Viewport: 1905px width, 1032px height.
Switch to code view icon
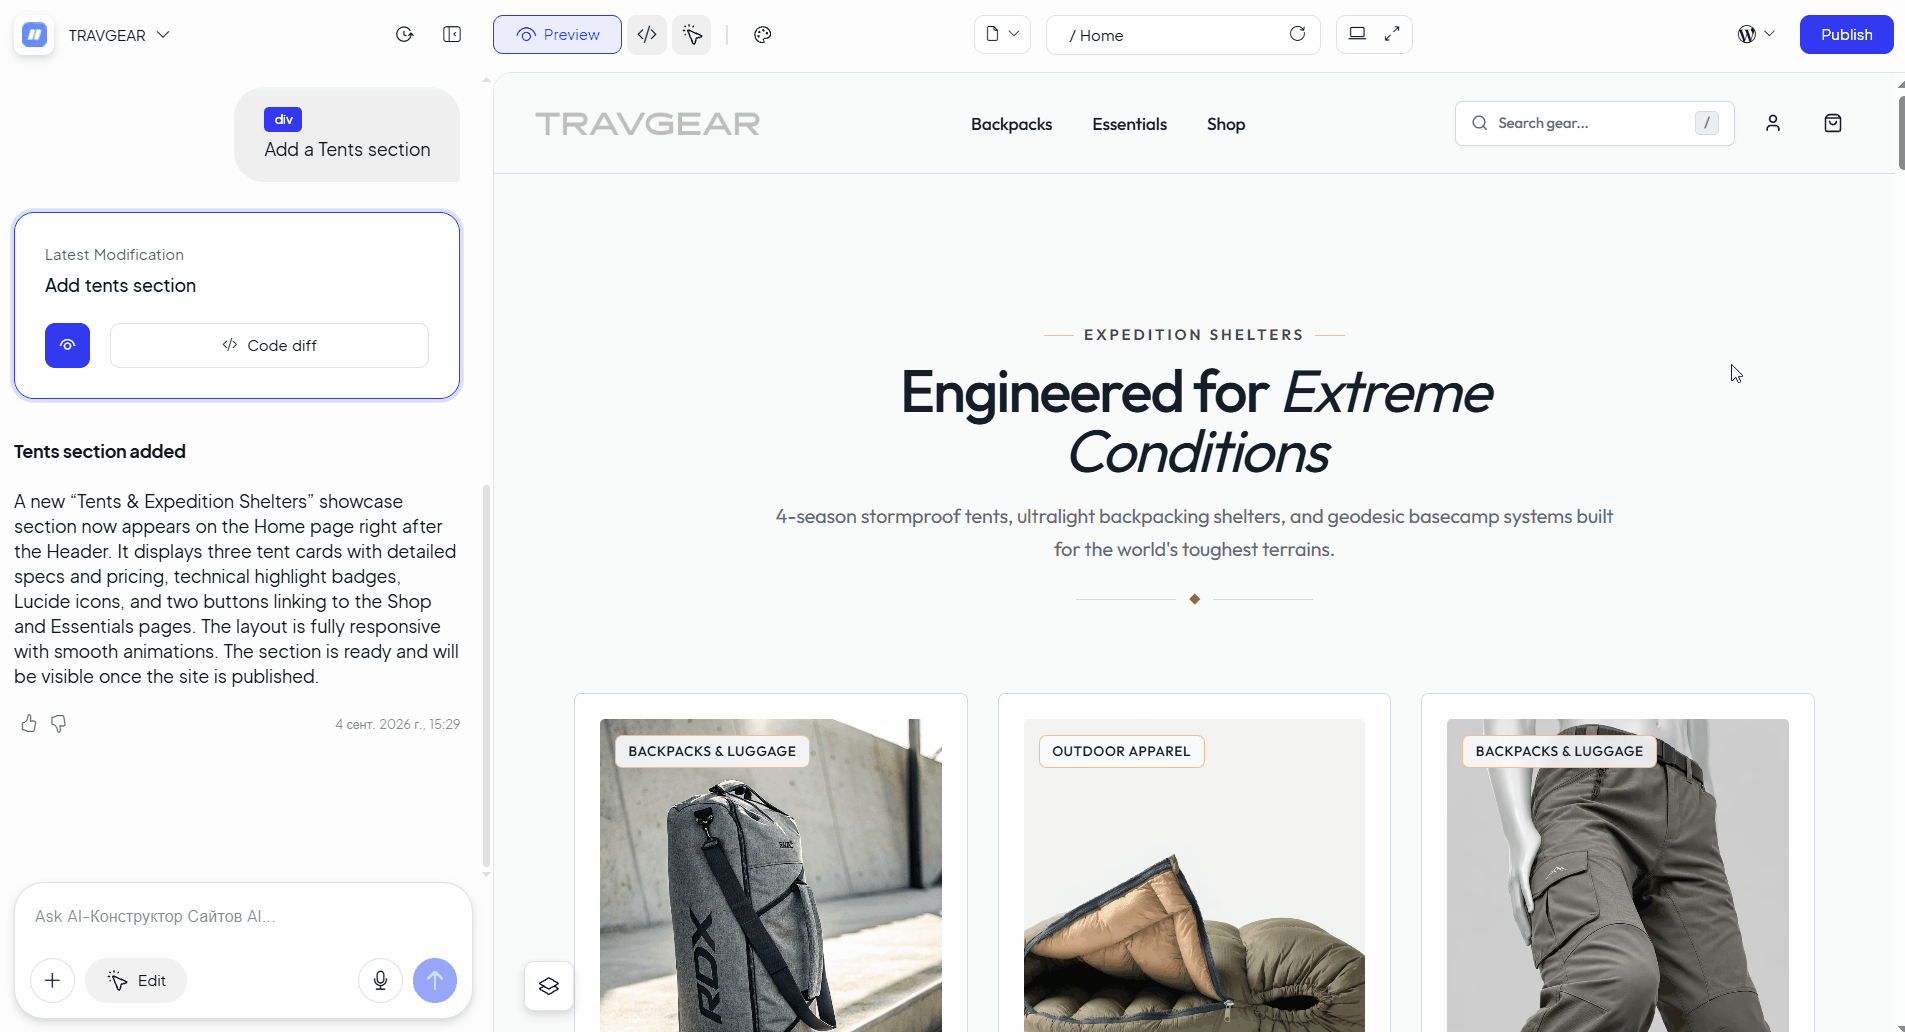point(647,35)
